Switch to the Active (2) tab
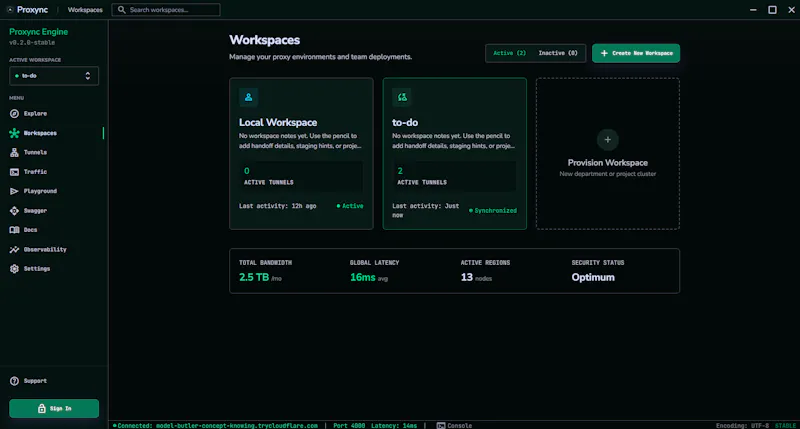The width and height of the screenshot is (800, 429). 509,53
